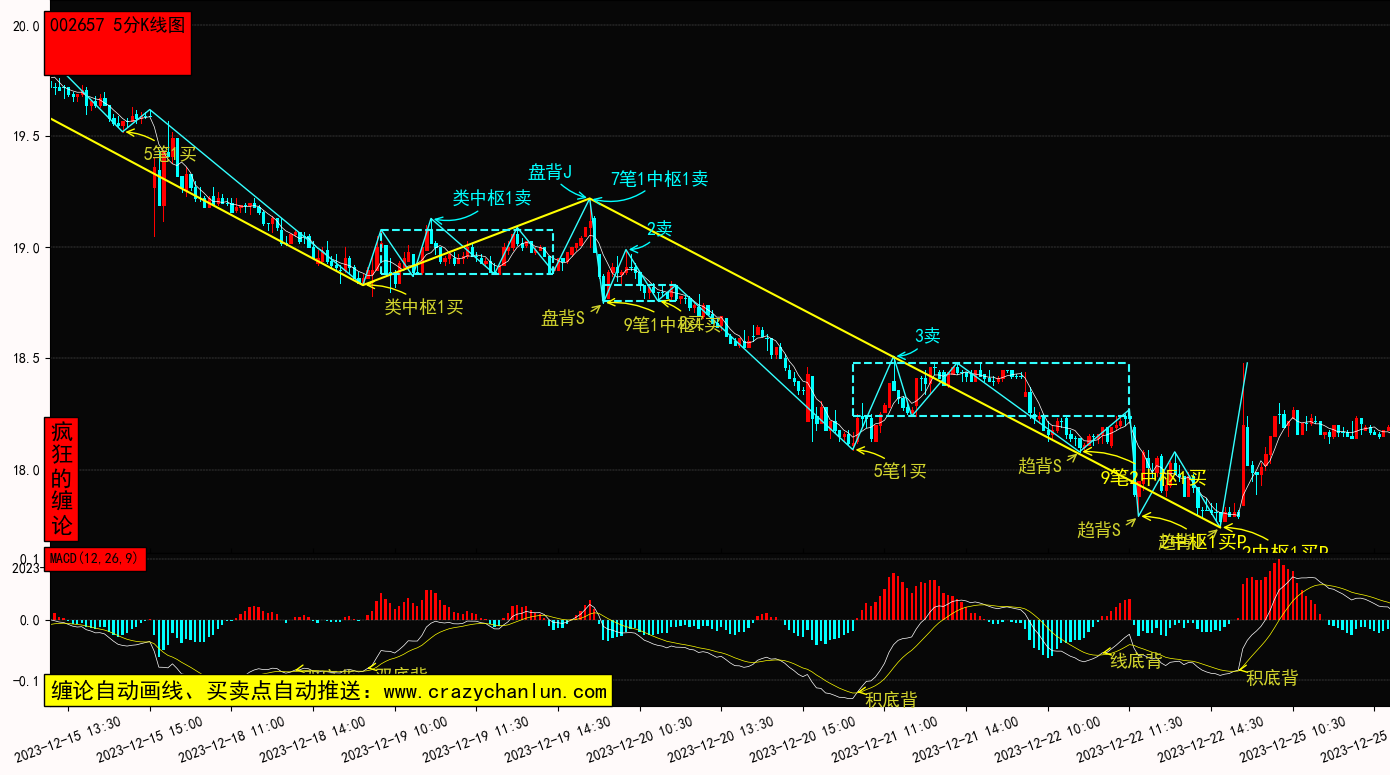Click the 19.5 price axis label
The width and height of the screenshot is (1390, 775).
pyautogui.click(x=24, y=136)
